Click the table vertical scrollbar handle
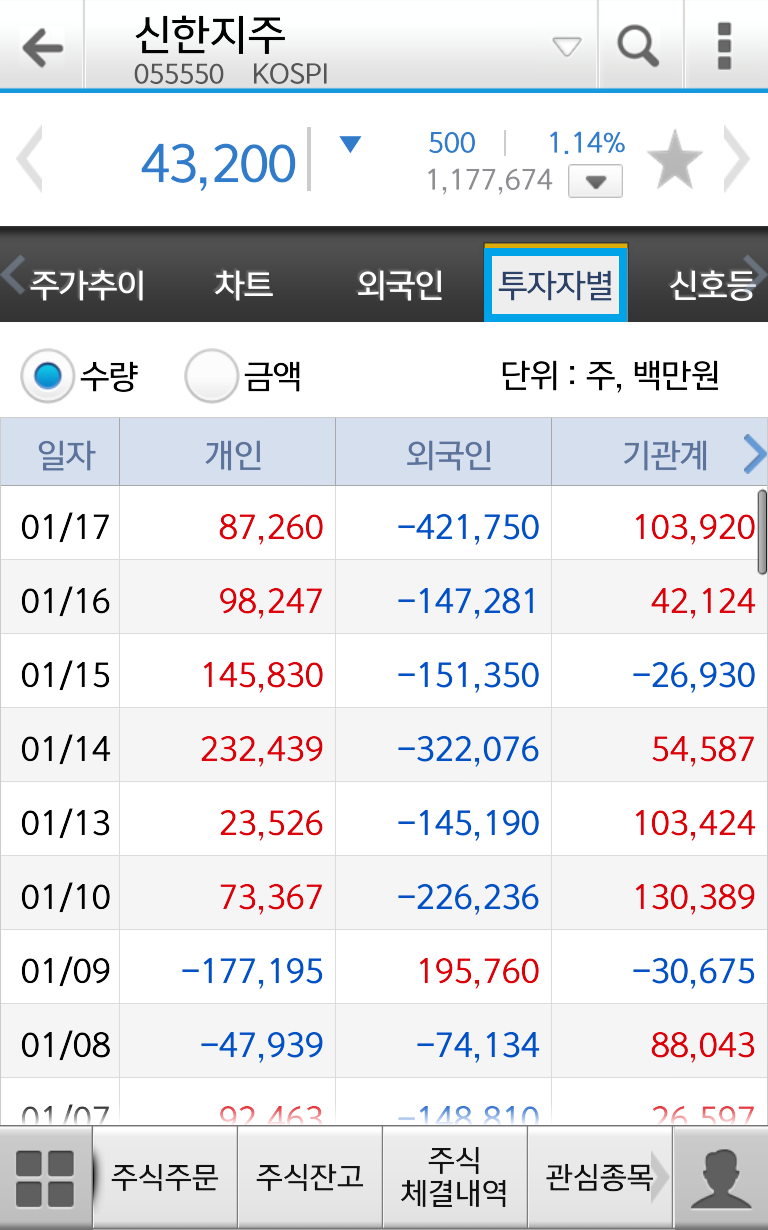The width and height of the screenshot is (768, 1230). [762, 532]
